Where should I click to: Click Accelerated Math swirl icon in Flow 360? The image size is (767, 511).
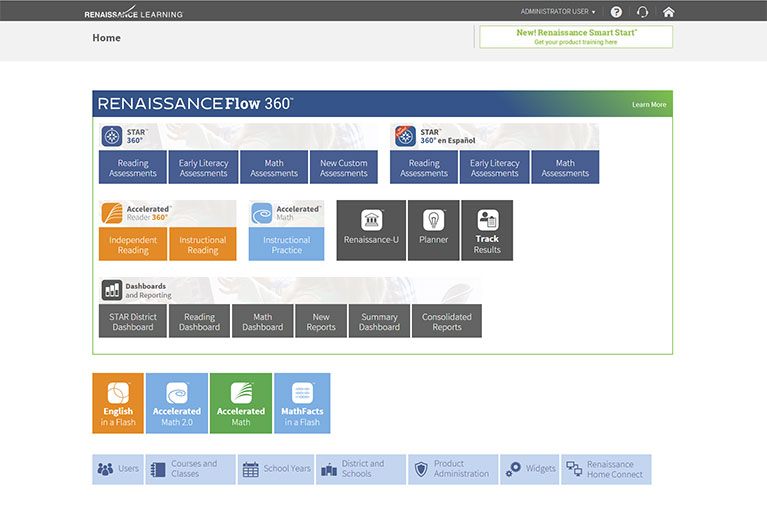point(261,213)
